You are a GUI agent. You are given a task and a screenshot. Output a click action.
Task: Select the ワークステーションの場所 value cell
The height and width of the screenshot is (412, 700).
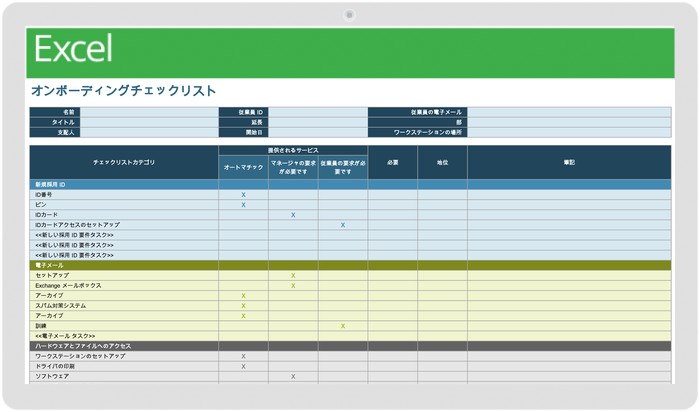[x=569, y=132]
